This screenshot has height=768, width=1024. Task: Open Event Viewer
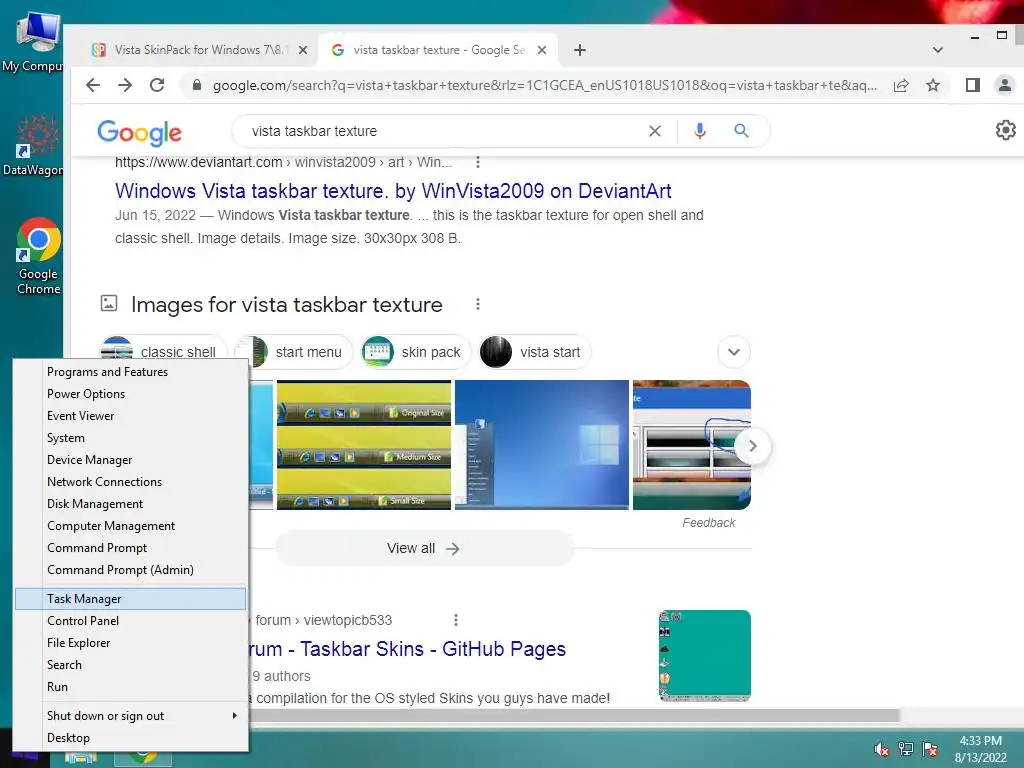[131, 416]
